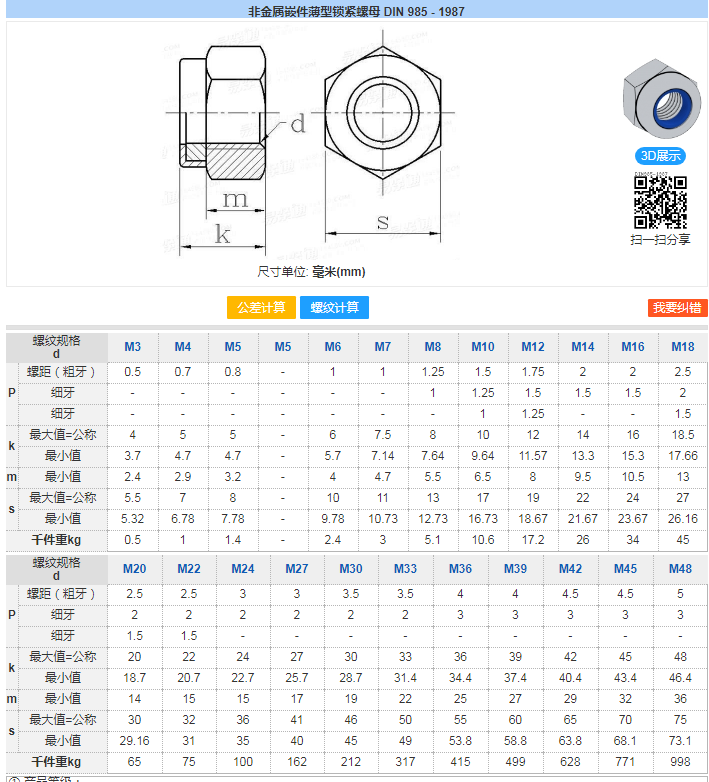Click the M16 thread size link
The height and width of the screenshot is (782, 709).
tap(632, 347)
